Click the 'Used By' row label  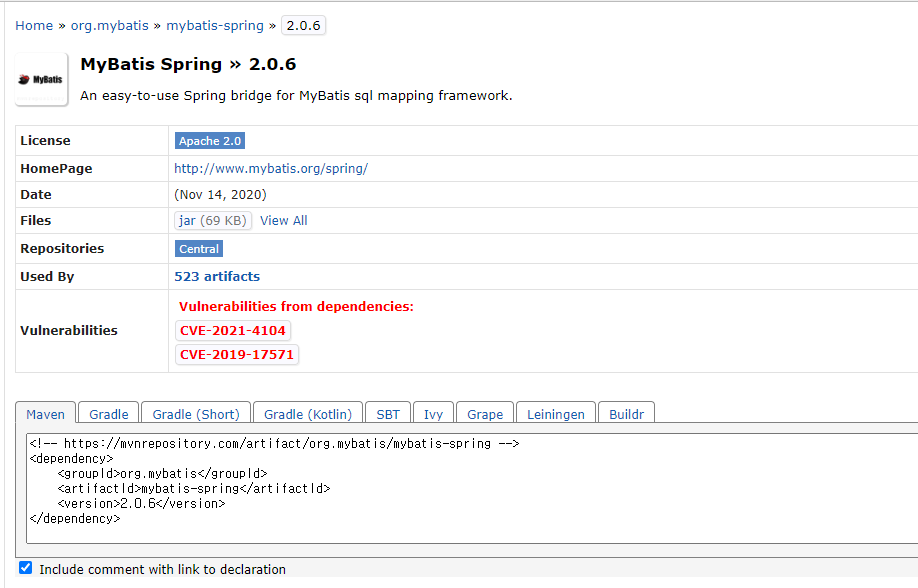[47, 276]
